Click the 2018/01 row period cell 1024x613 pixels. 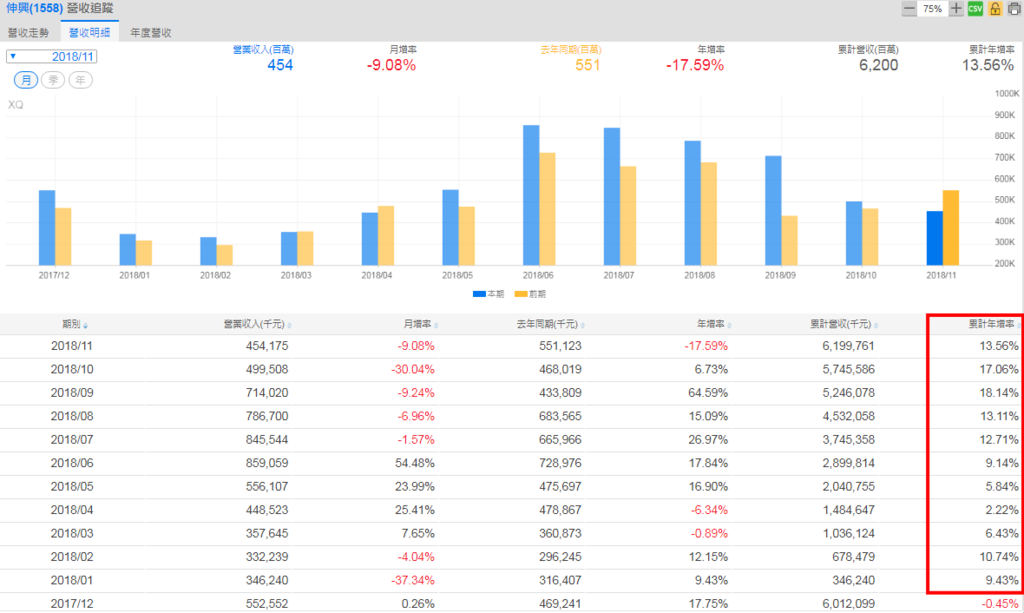pyautogui.click(x=72, y=581)
